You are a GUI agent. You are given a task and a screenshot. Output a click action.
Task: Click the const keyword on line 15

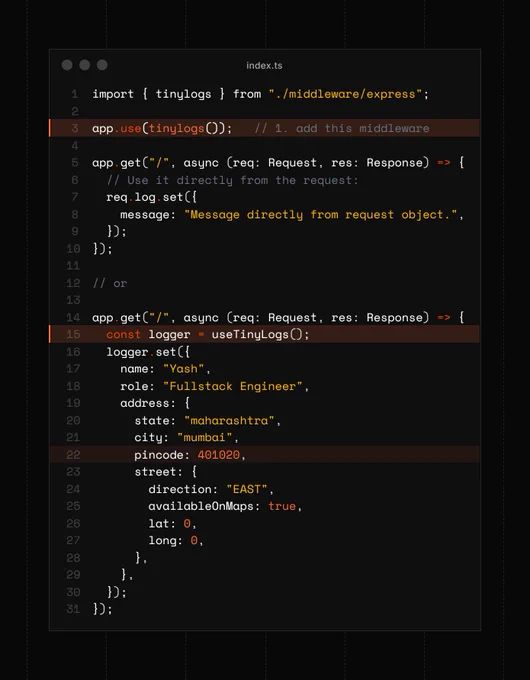[x=123, y=334]
